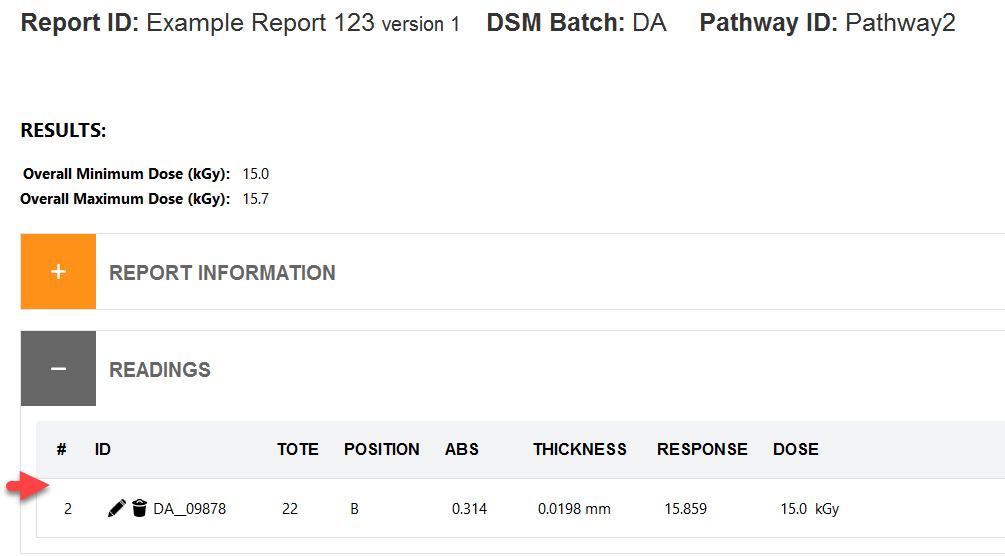Sort by the DOSE column header

(795, 450)
